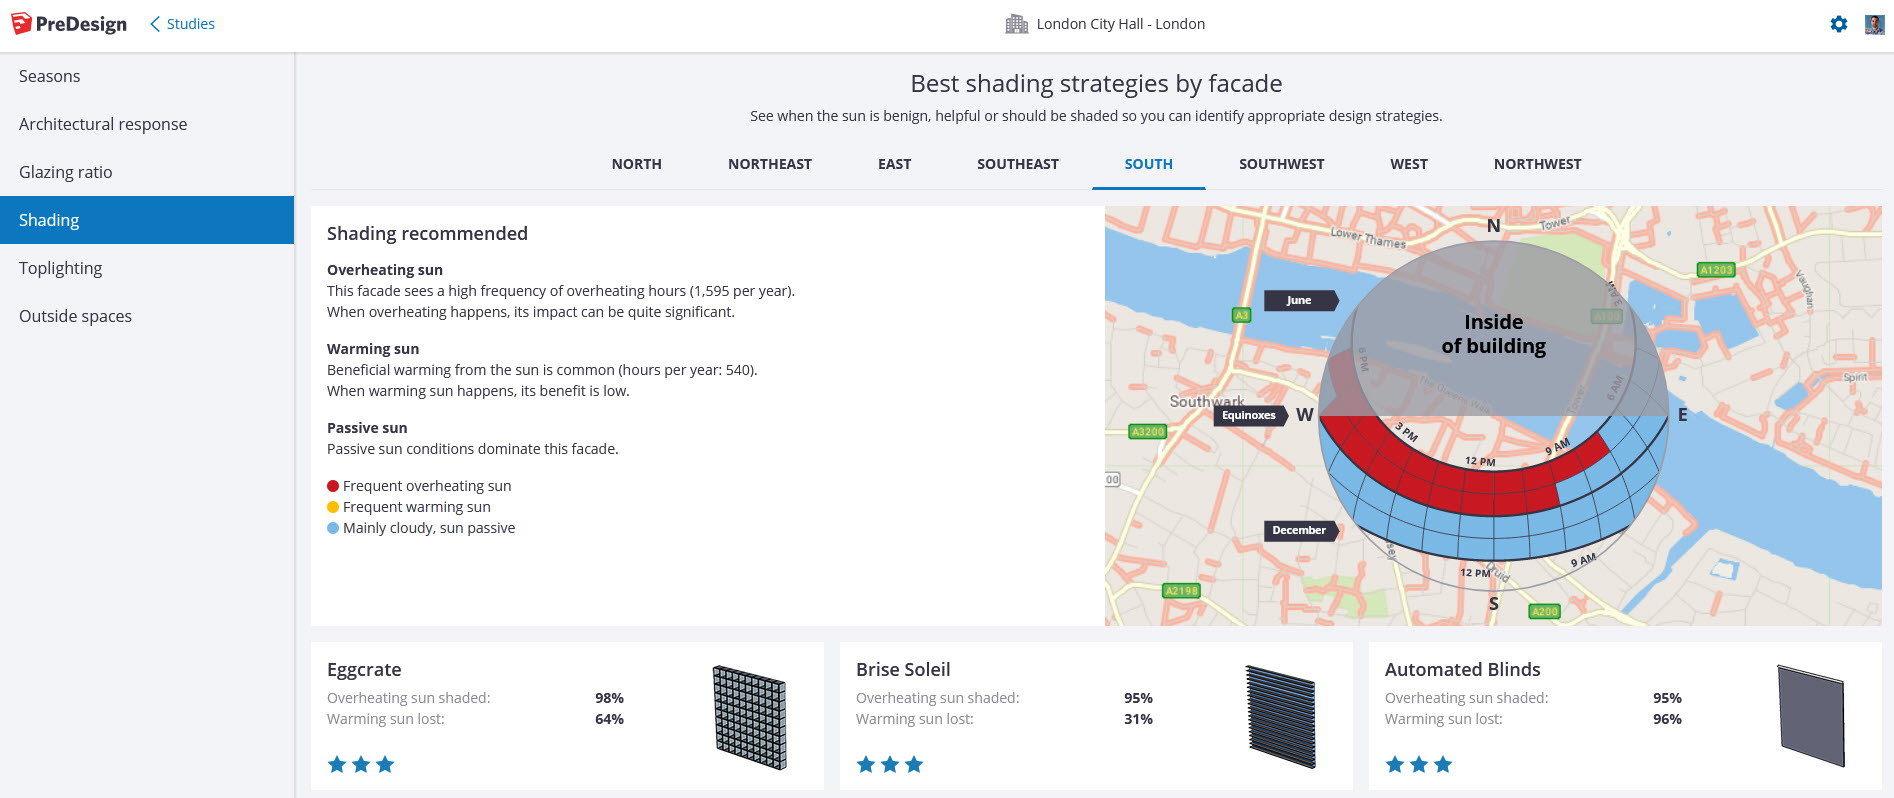Click the red Frequent overheating sun legend dot

click(x=333, y=486)
